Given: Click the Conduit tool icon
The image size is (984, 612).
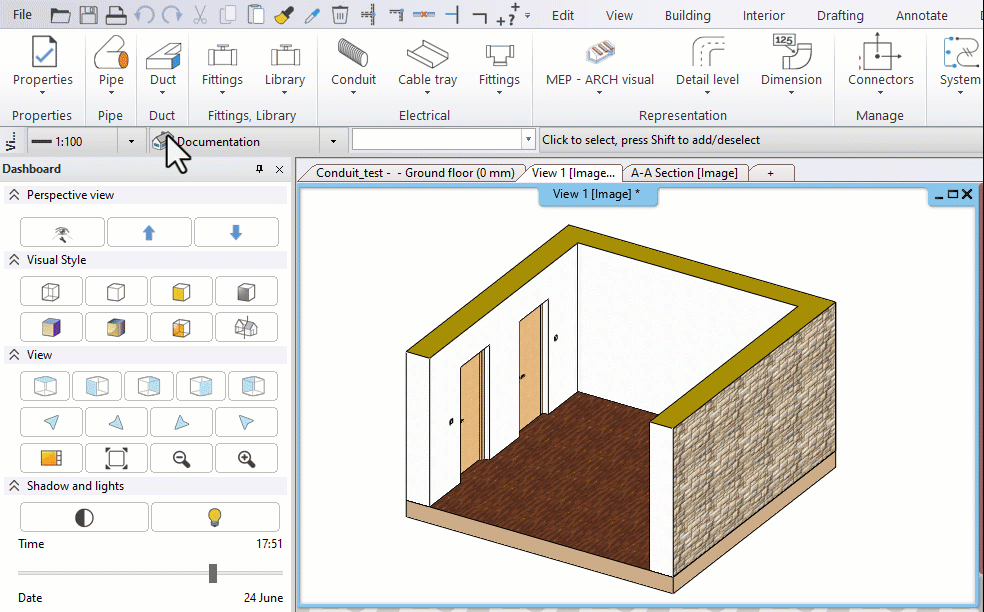Looking at the screenshot, I should (353, 55).
